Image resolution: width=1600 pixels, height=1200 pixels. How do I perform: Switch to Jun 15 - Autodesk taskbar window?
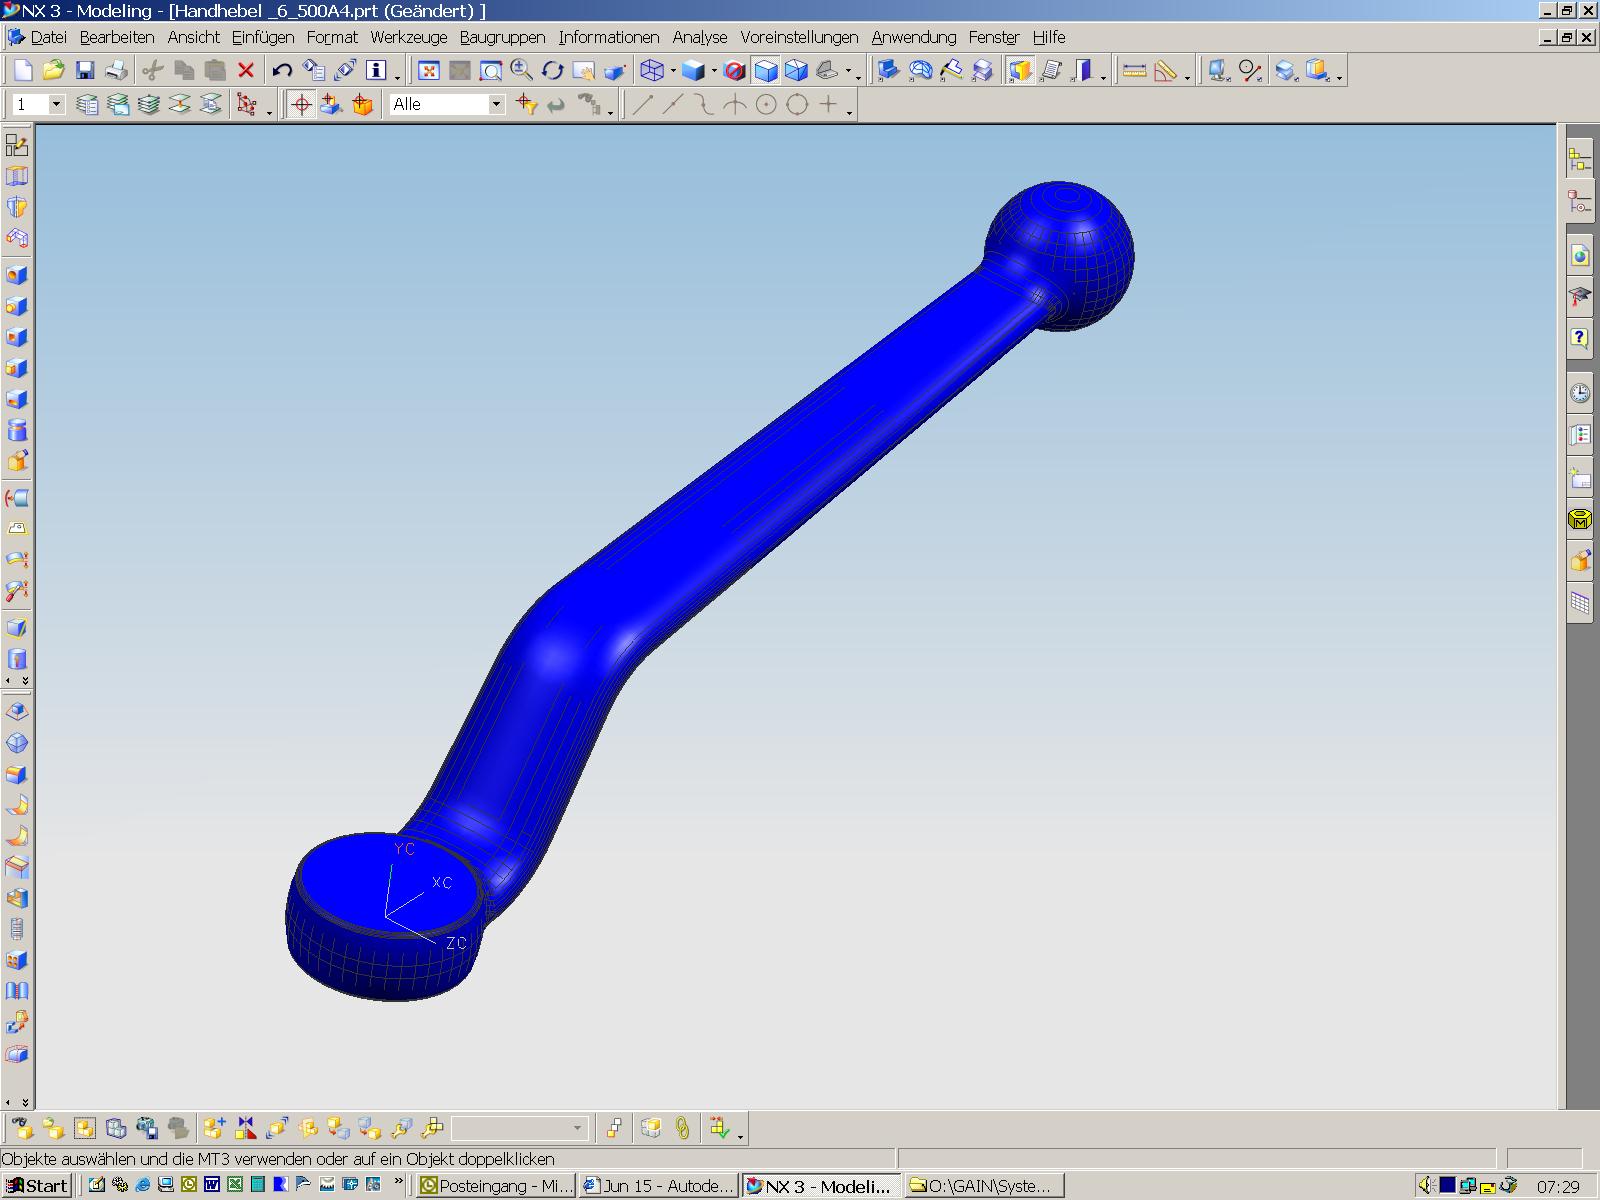(659, 1186)
